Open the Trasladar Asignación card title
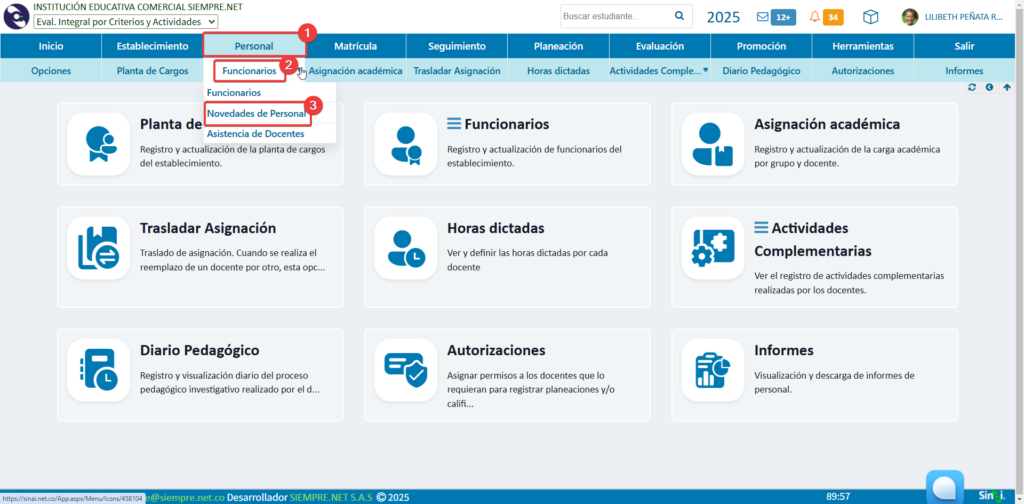The height and width of the screenshot is (504, 1024). tap(208, 228)
